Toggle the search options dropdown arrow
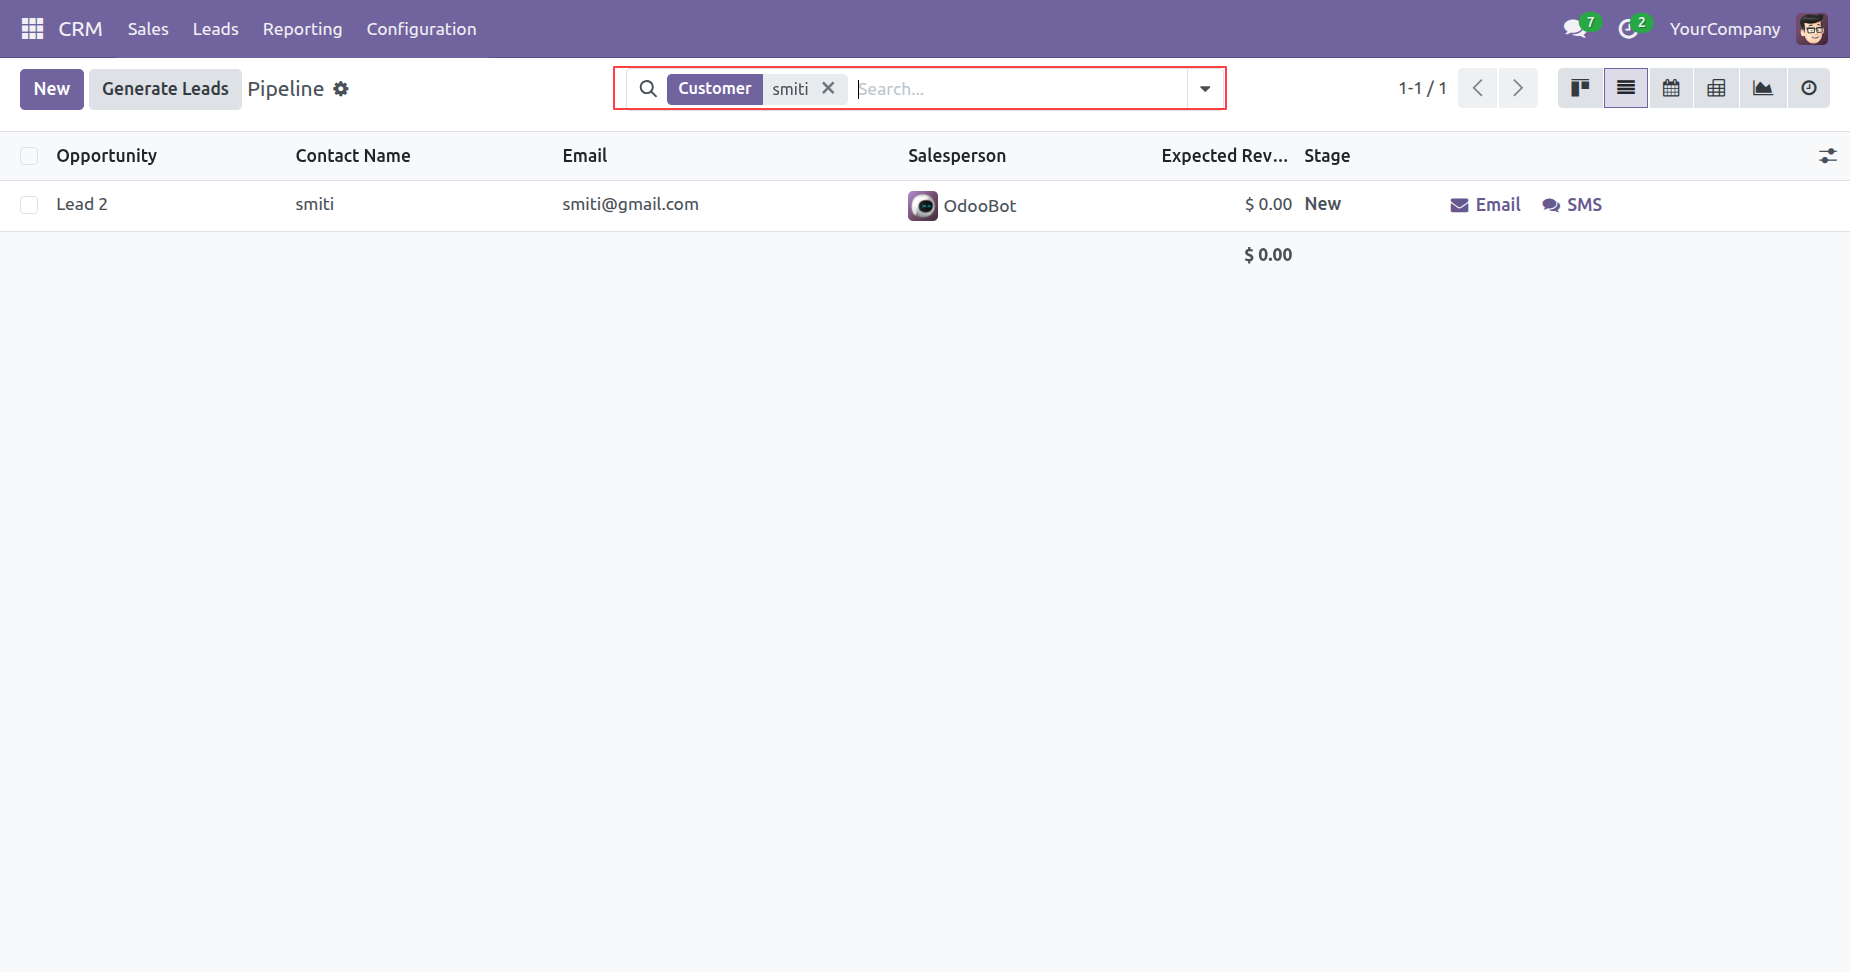The width and height of the screenshot is (1850, 972). click(1205, 89)
